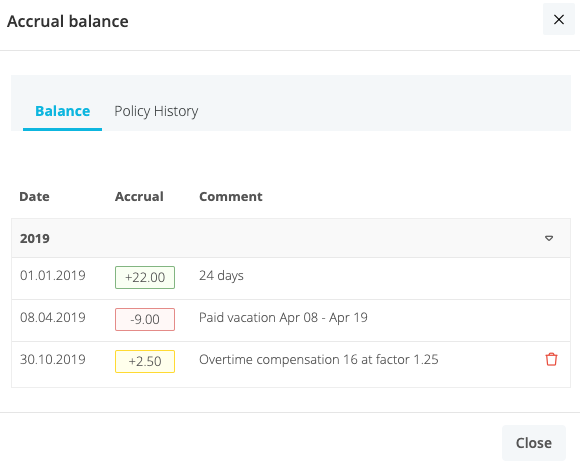580x469 pixels.
Task: Select the 2019 year header row
Action: 291,238
